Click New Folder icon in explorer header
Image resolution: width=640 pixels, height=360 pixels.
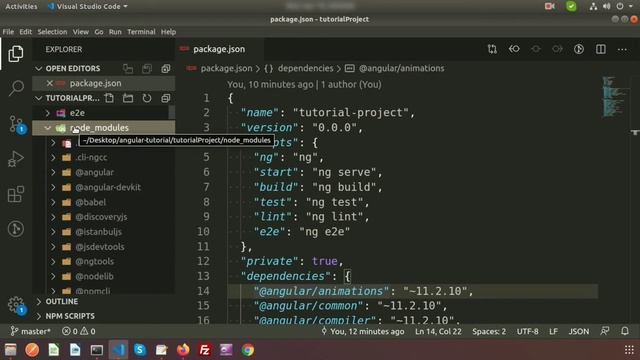click(128, 98)
